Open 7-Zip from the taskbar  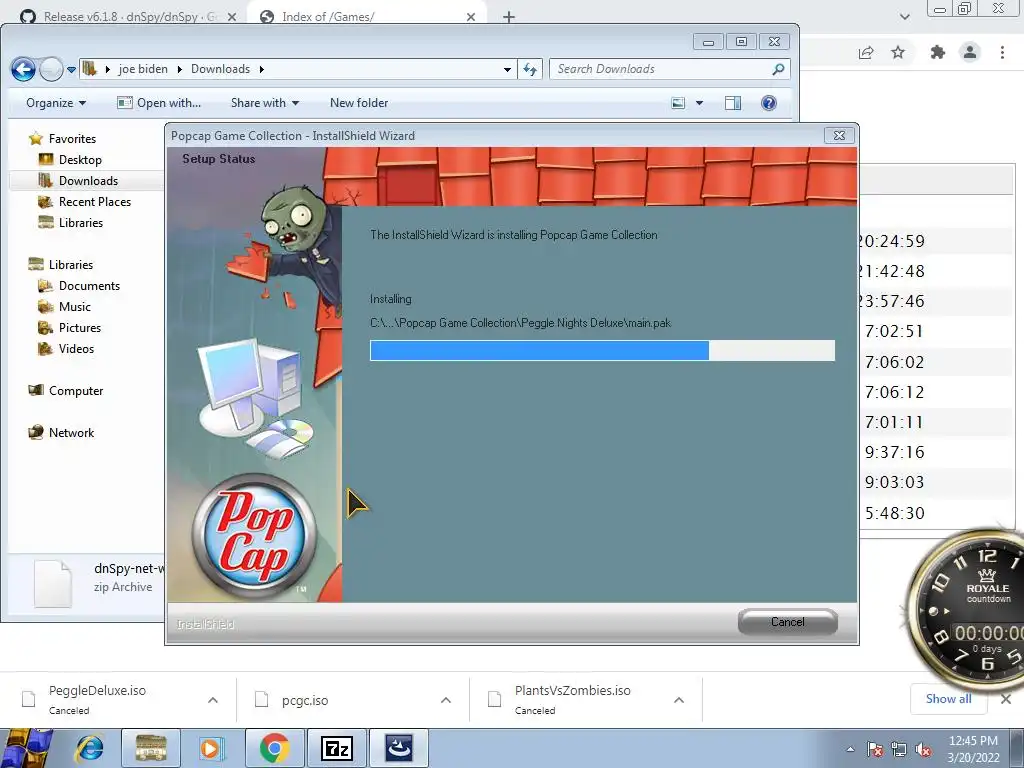[337, 748]
